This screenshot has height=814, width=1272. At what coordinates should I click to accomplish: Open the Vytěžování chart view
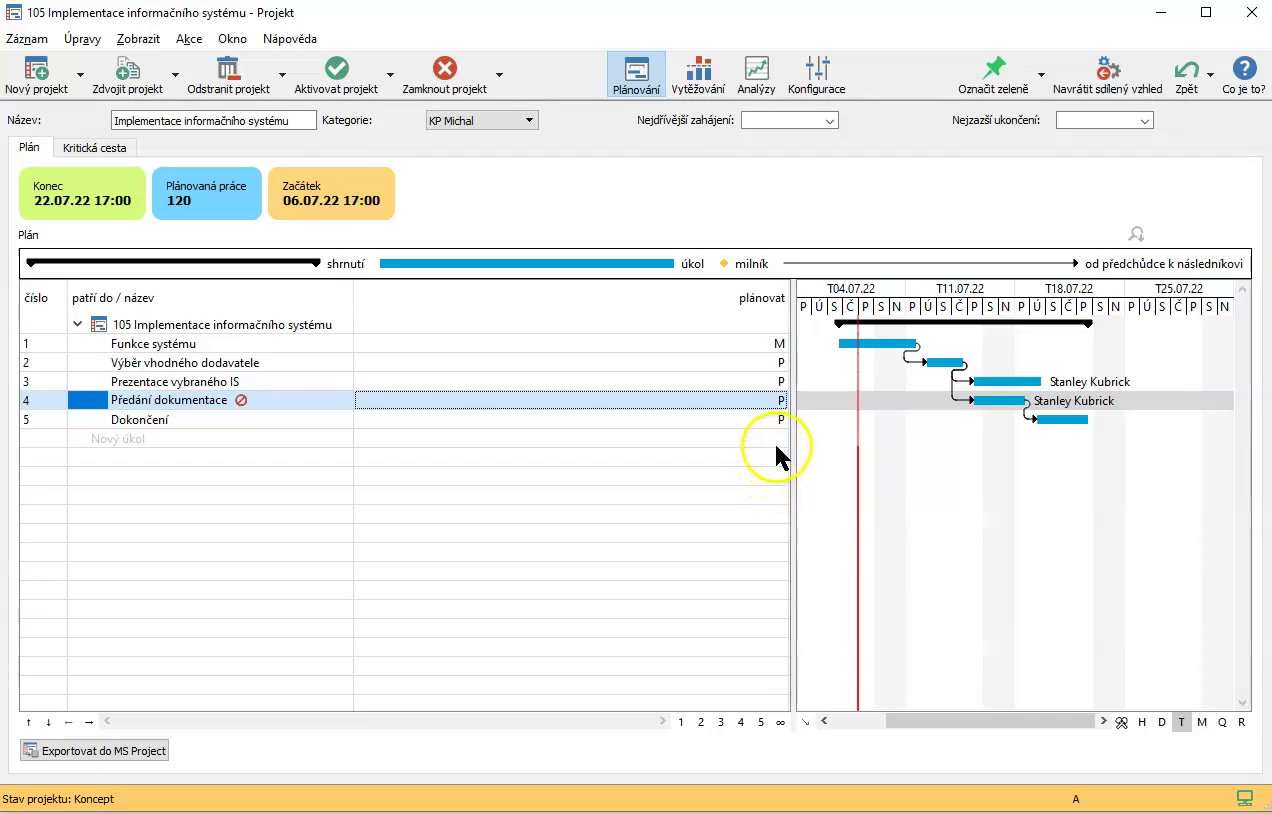(698, 69)
